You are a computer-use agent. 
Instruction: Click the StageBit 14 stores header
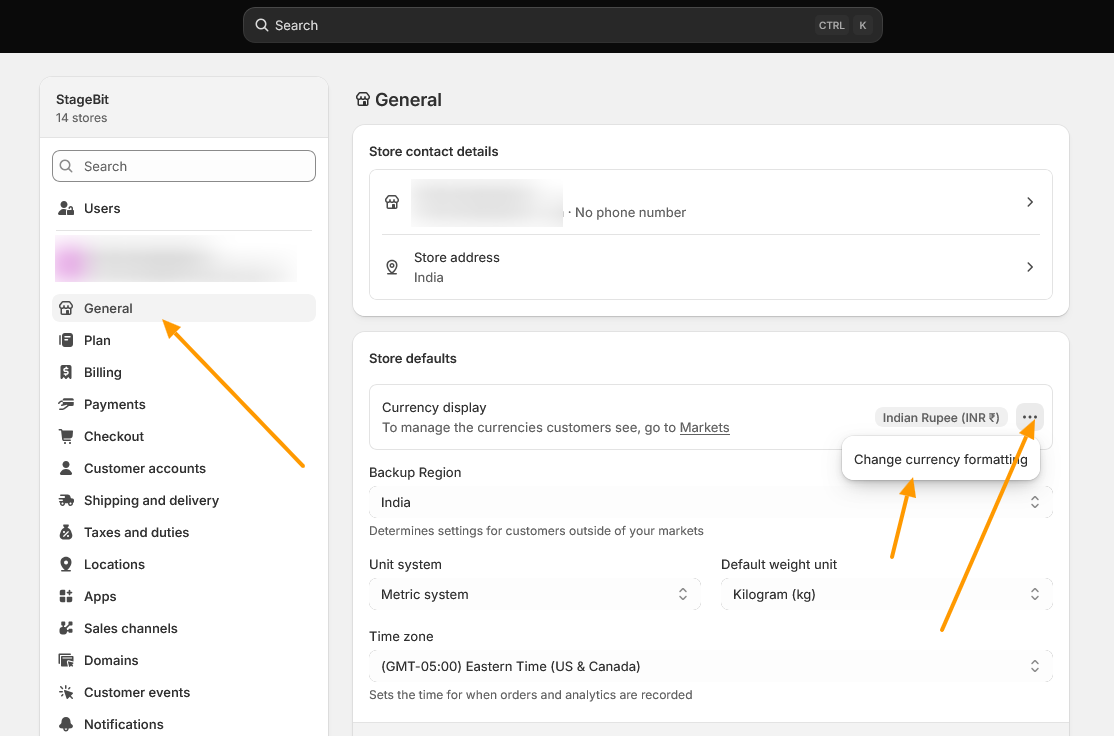[x=183, y=108]
